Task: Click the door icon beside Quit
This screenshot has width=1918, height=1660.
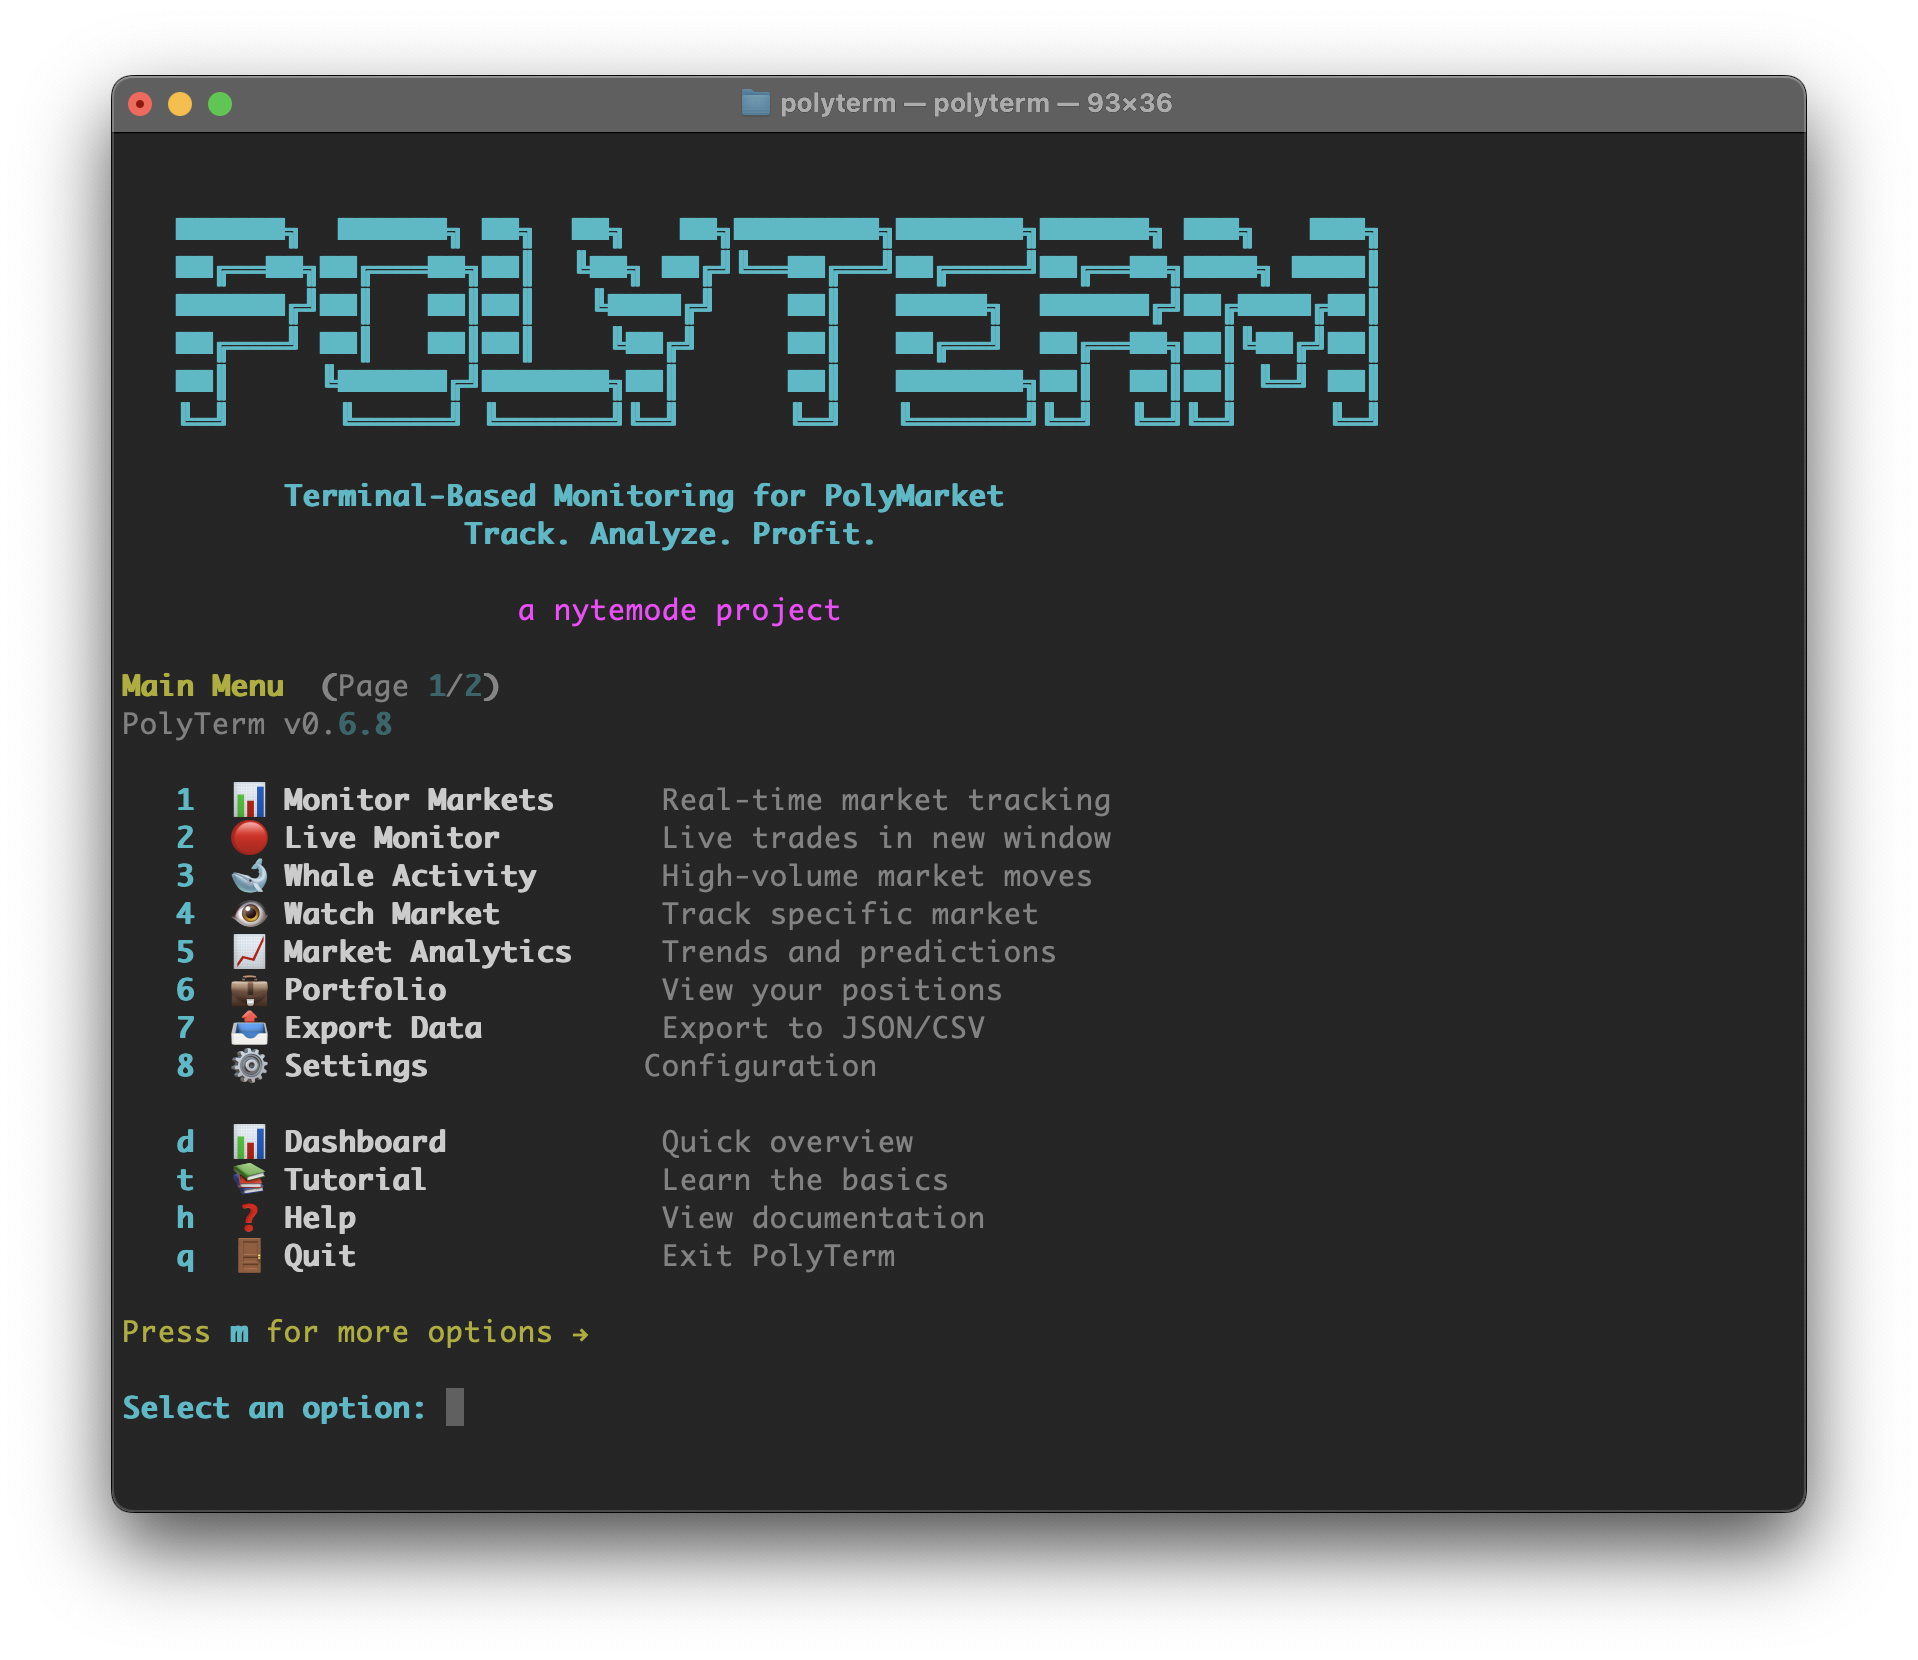Action: point(249,1256)
